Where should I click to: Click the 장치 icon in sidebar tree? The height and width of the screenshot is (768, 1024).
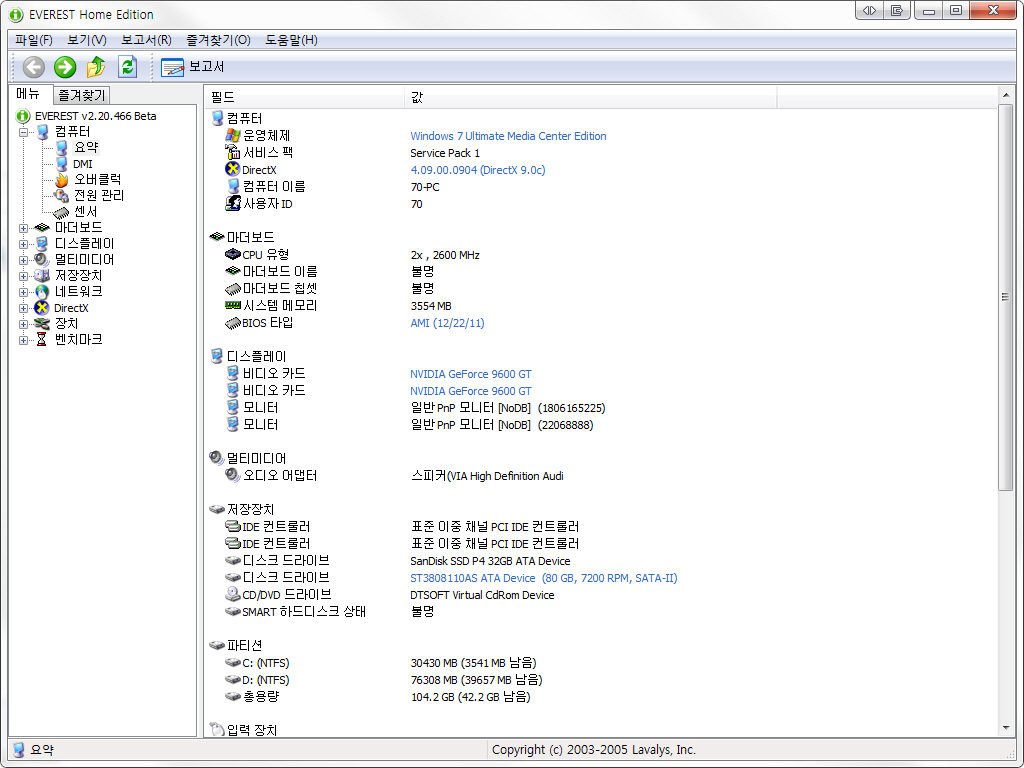(x=42, y=324)
